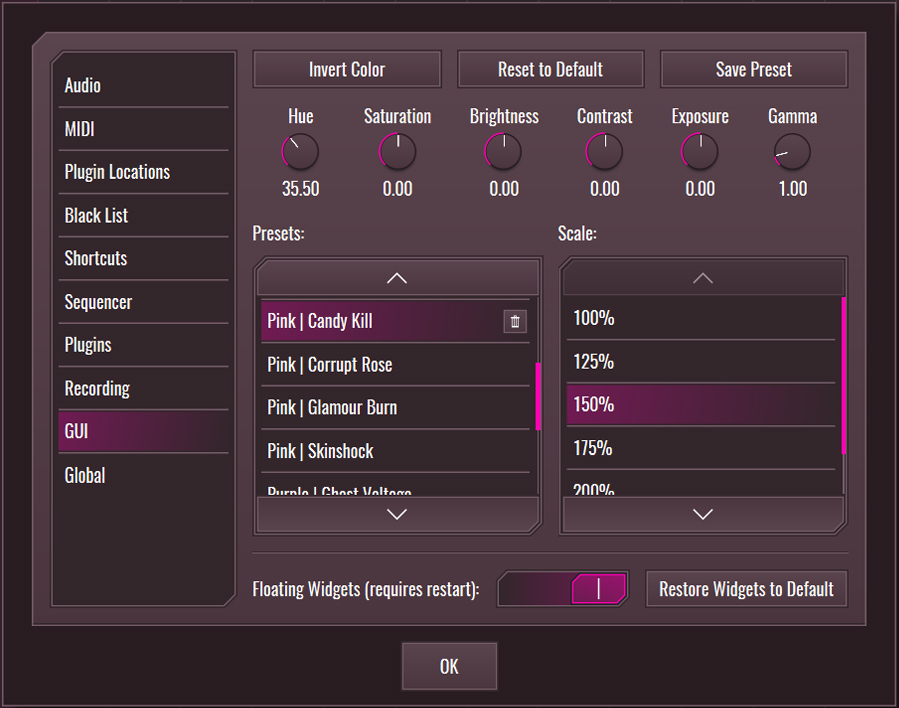The image size is (899, 708).
Task: Select the Pink | Corrupt Rose preset
Action: tap(395, 365)
